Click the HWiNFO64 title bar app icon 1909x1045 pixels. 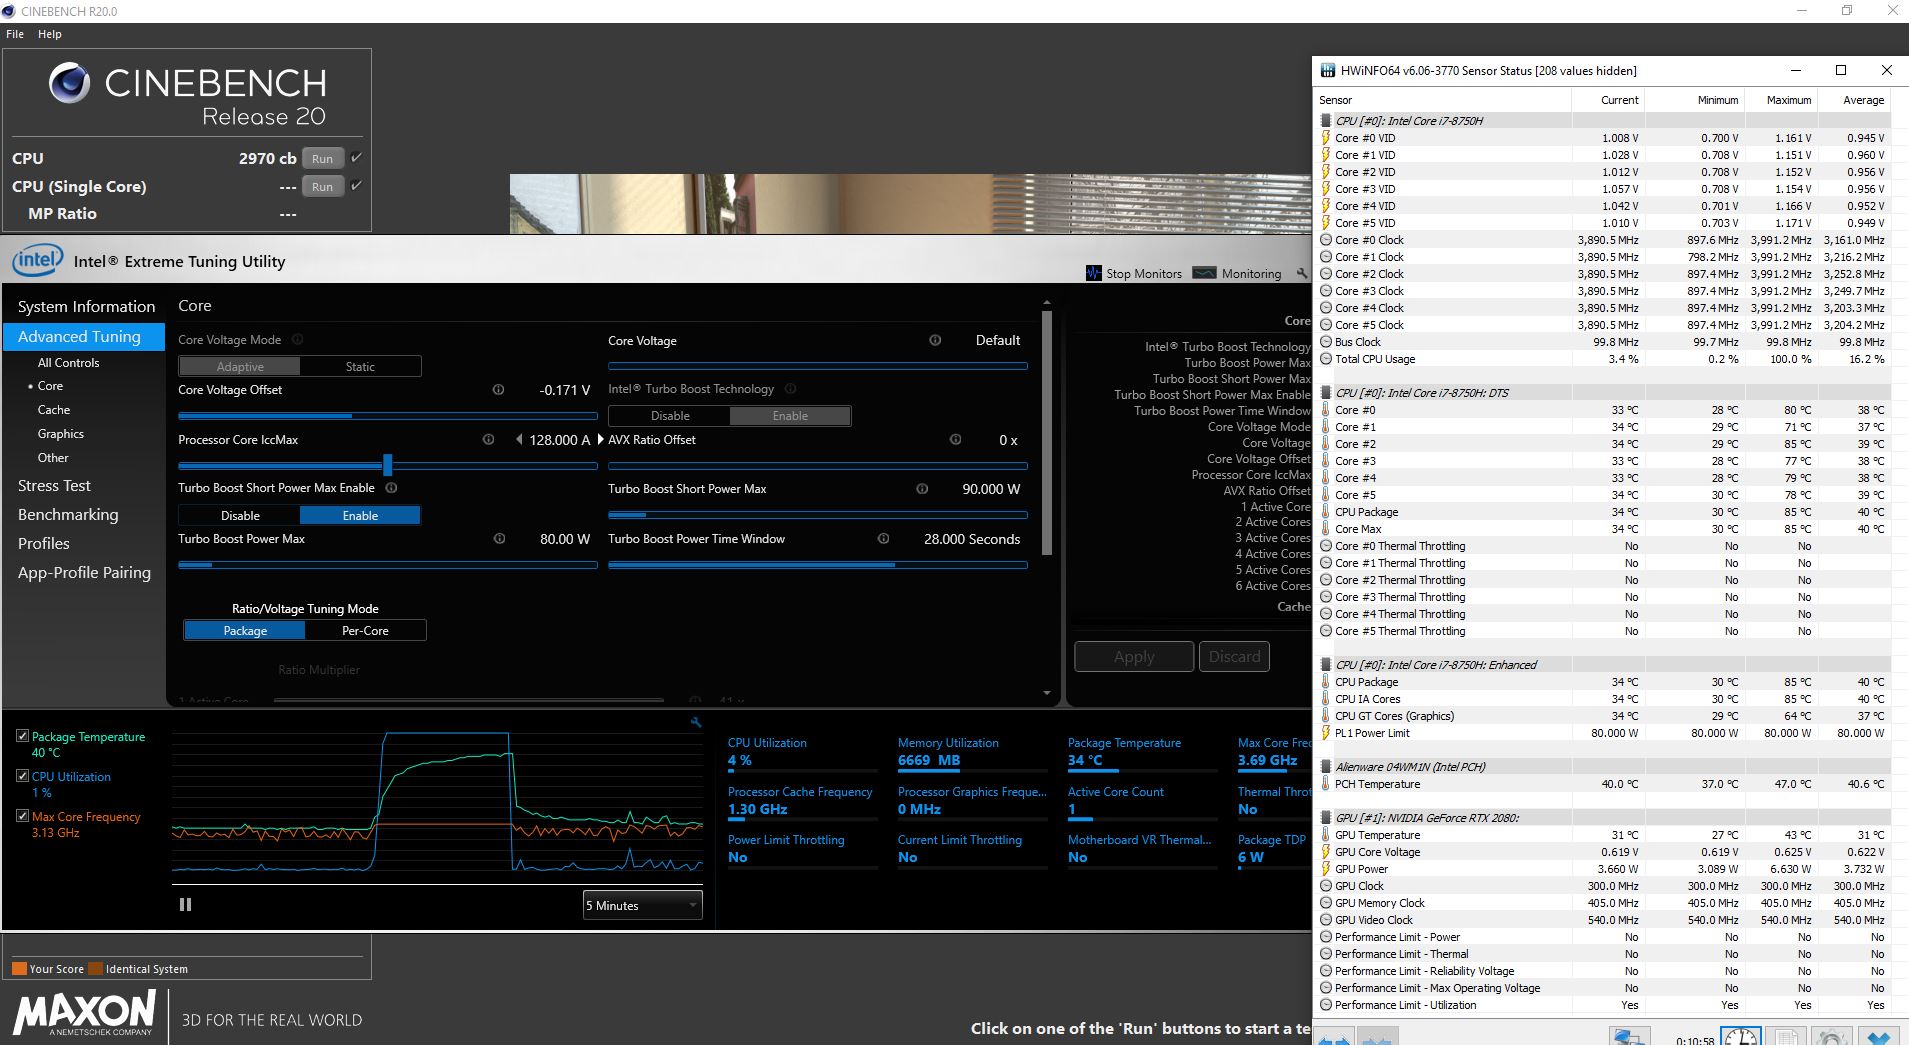pos(1327,71)
